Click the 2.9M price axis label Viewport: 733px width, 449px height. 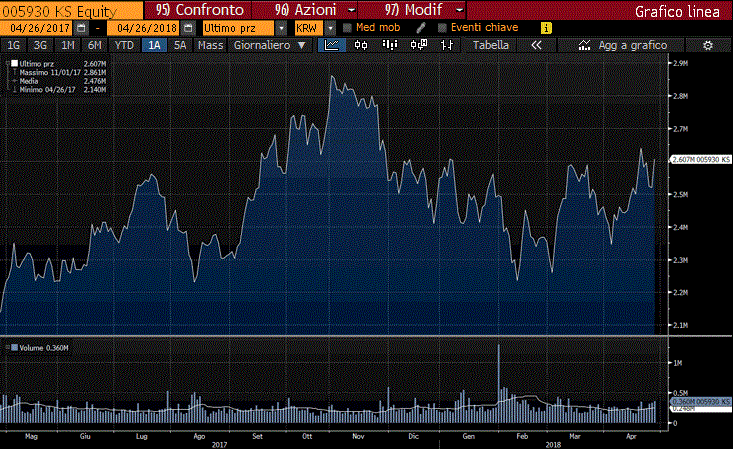(x=680, y=63)
